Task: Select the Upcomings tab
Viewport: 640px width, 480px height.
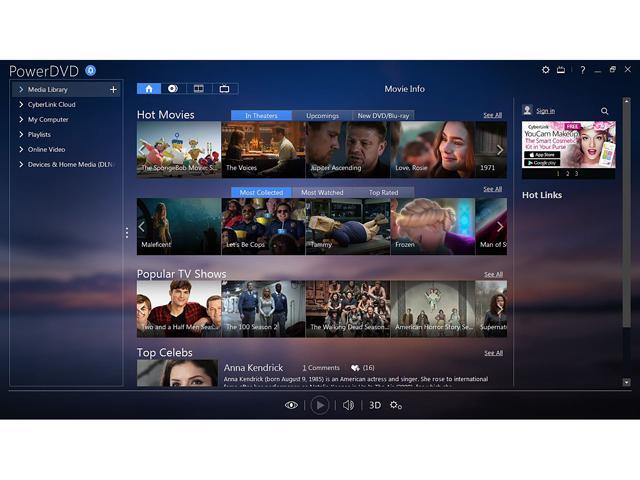Action: pyautogui.click(x=322, y=116)
